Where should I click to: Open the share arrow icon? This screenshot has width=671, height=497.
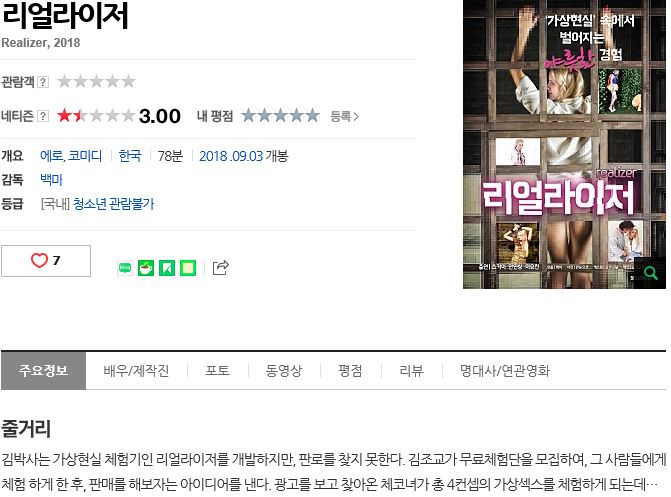click(221, 268)
